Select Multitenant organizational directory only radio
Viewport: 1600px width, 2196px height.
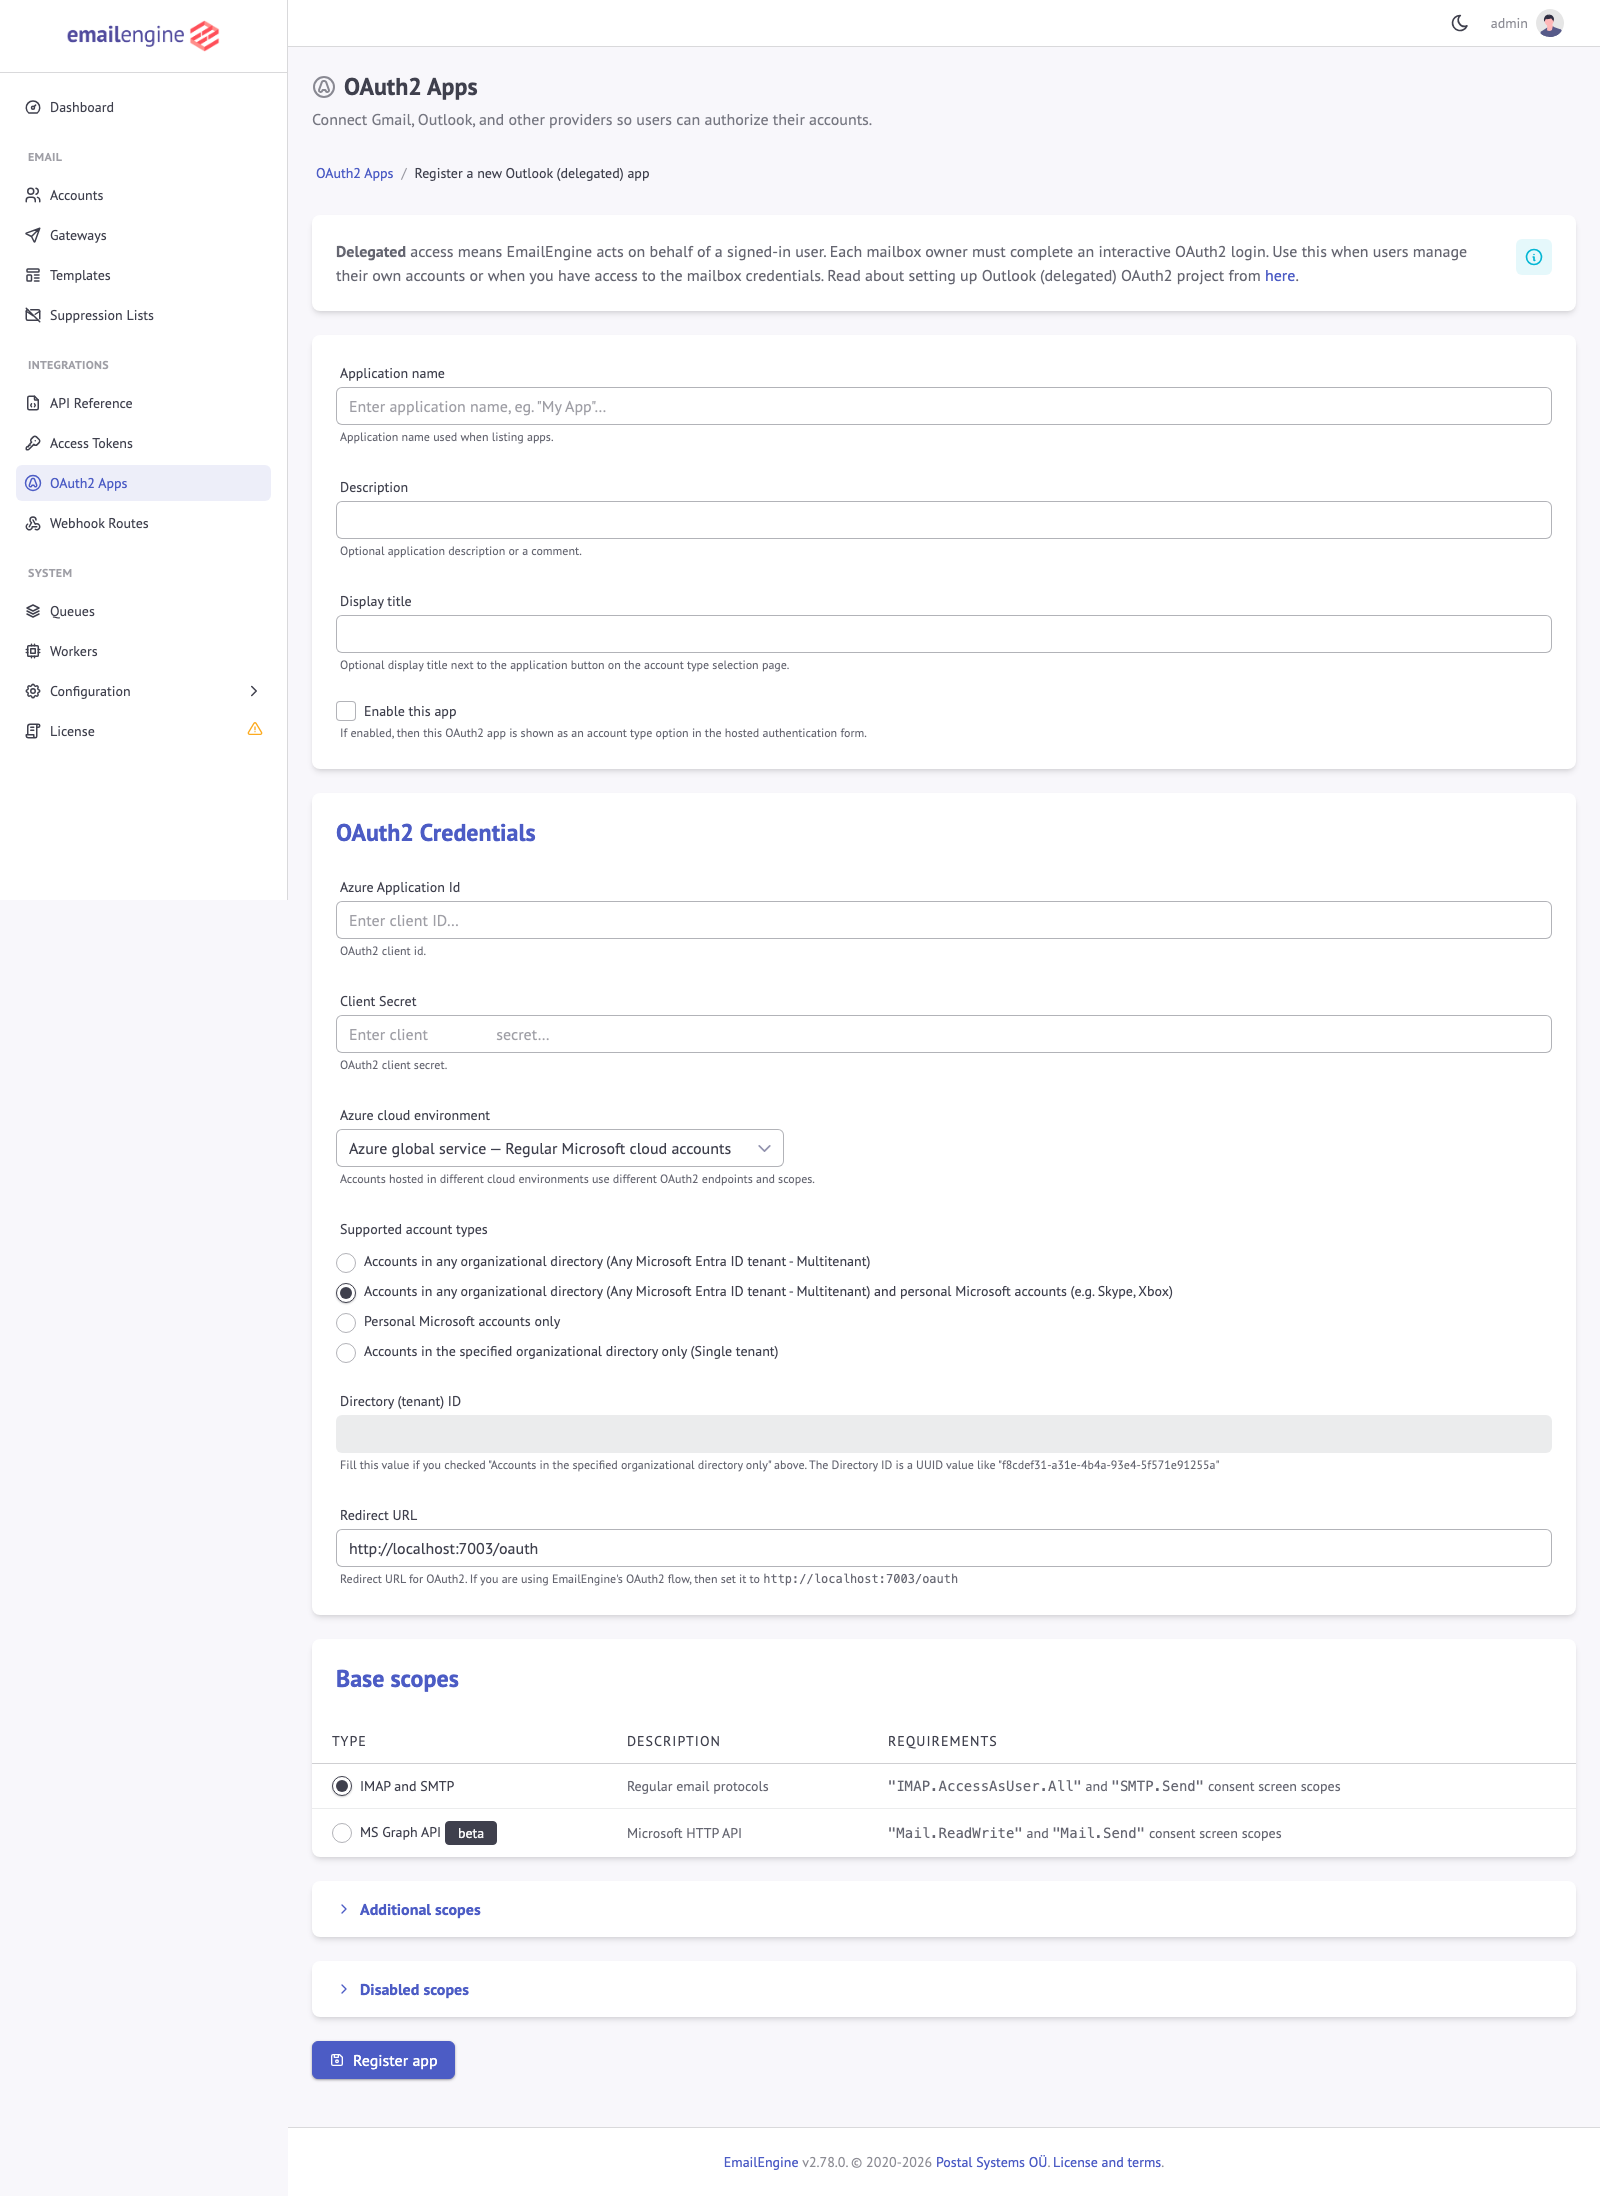point(346,1262)
